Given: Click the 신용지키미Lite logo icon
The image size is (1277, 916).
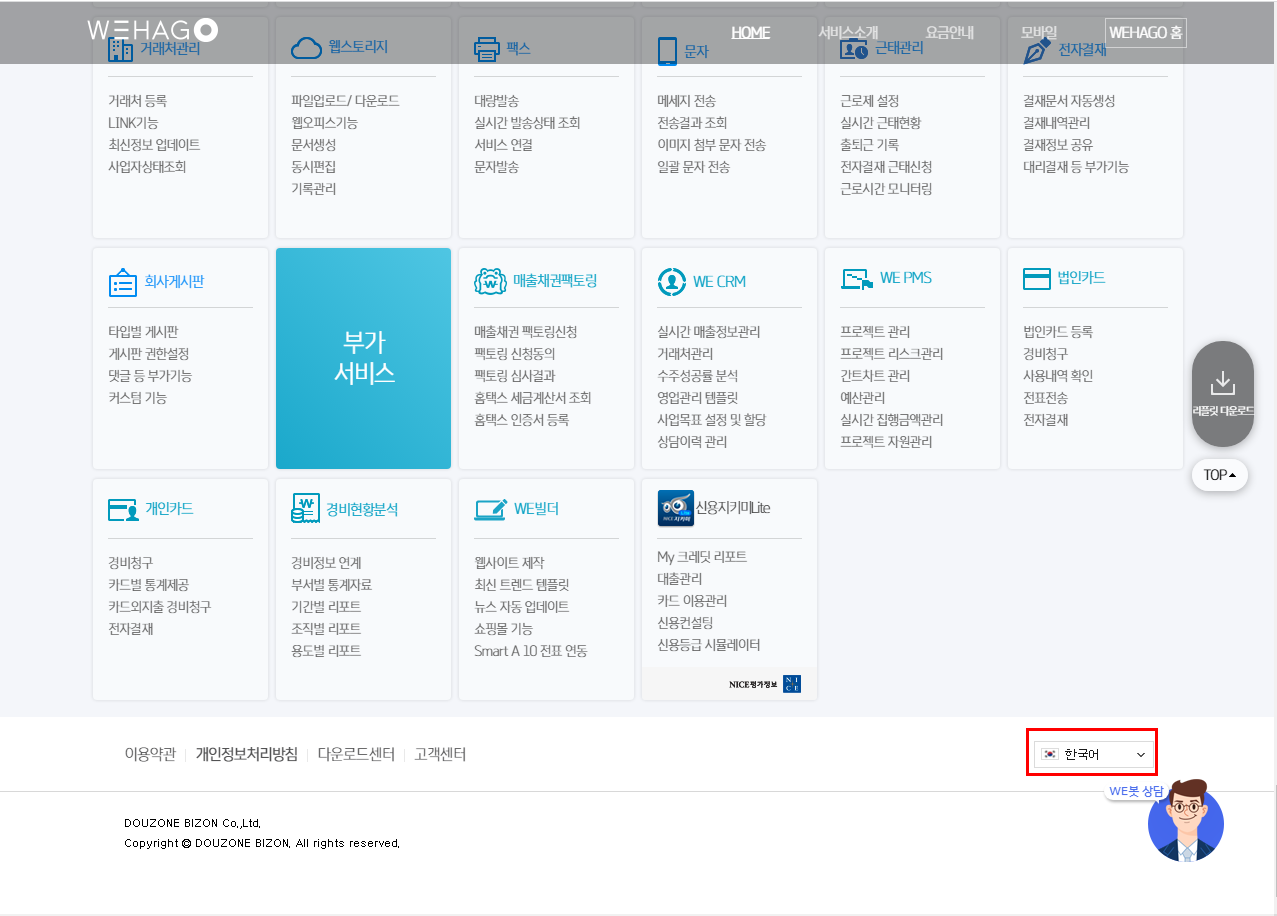Looking at the screenshot, I should coord(675,508).
